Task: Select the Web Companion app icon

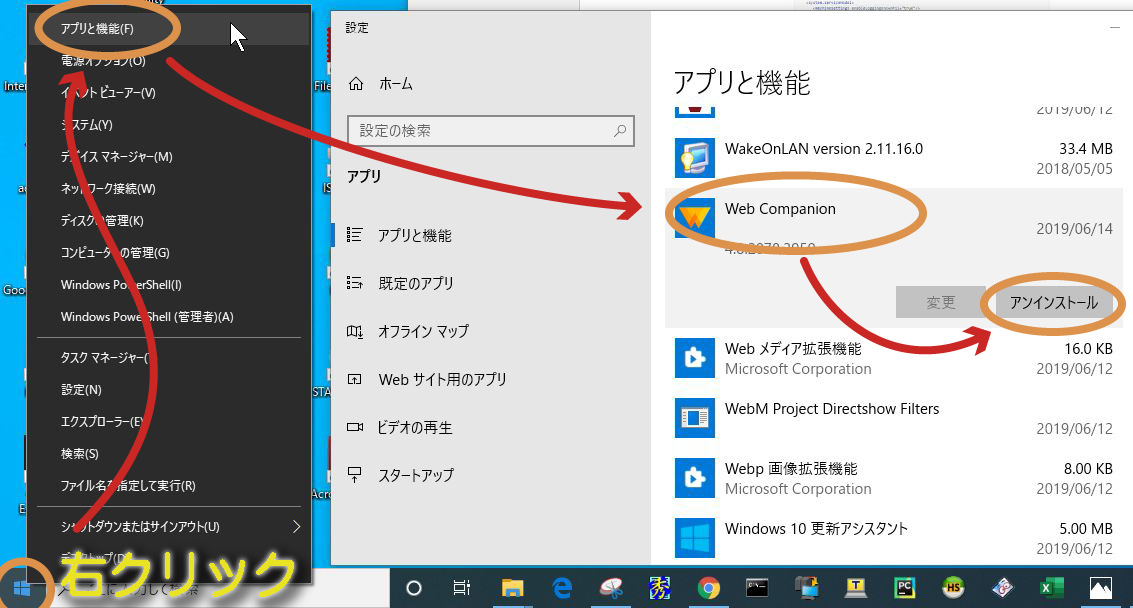Action: tap(694, 218)
